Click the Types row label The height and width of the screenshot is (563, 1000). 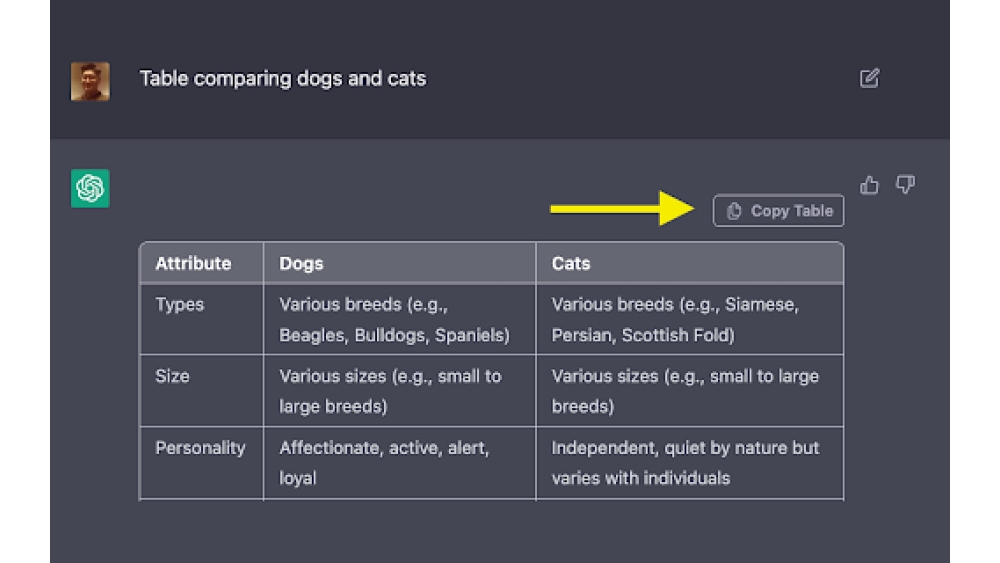point(180,305)
